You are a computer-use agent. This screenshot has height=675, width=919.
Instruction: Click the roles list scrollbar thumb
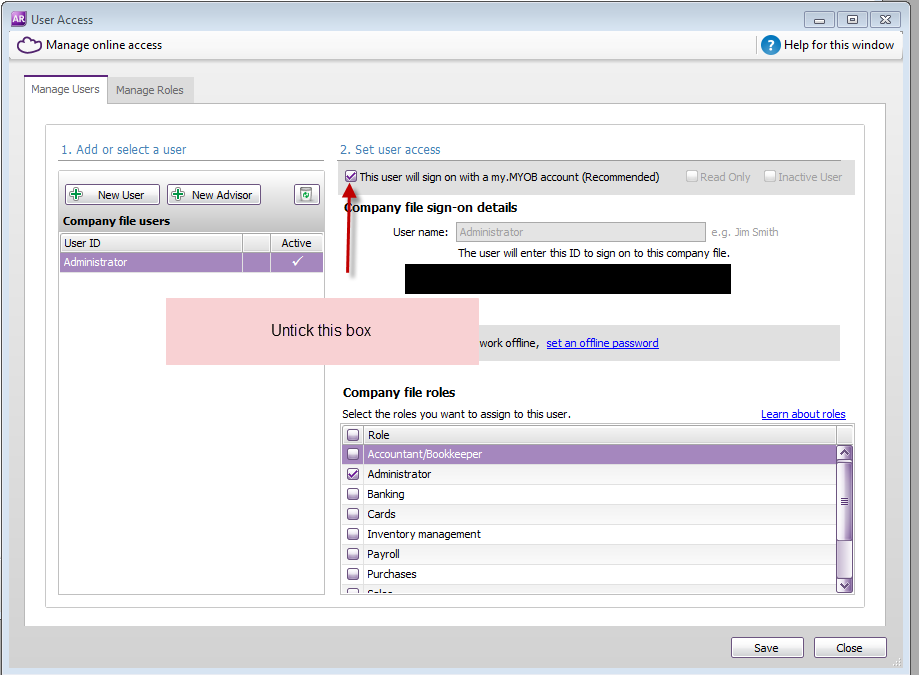(844, 501)
